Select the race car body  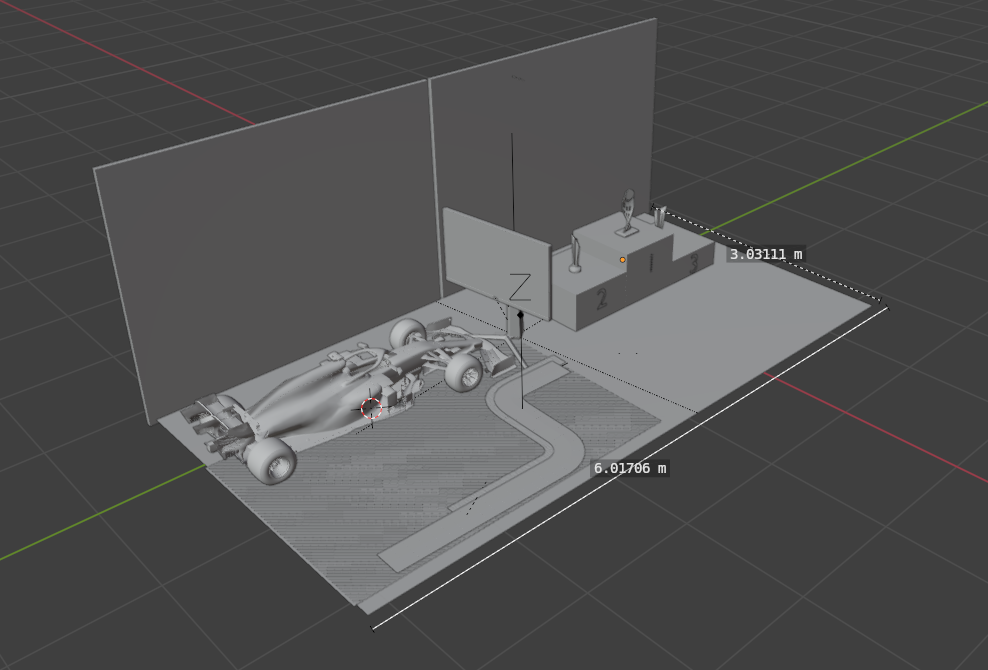pyautogui.click(x=320, y=390)
